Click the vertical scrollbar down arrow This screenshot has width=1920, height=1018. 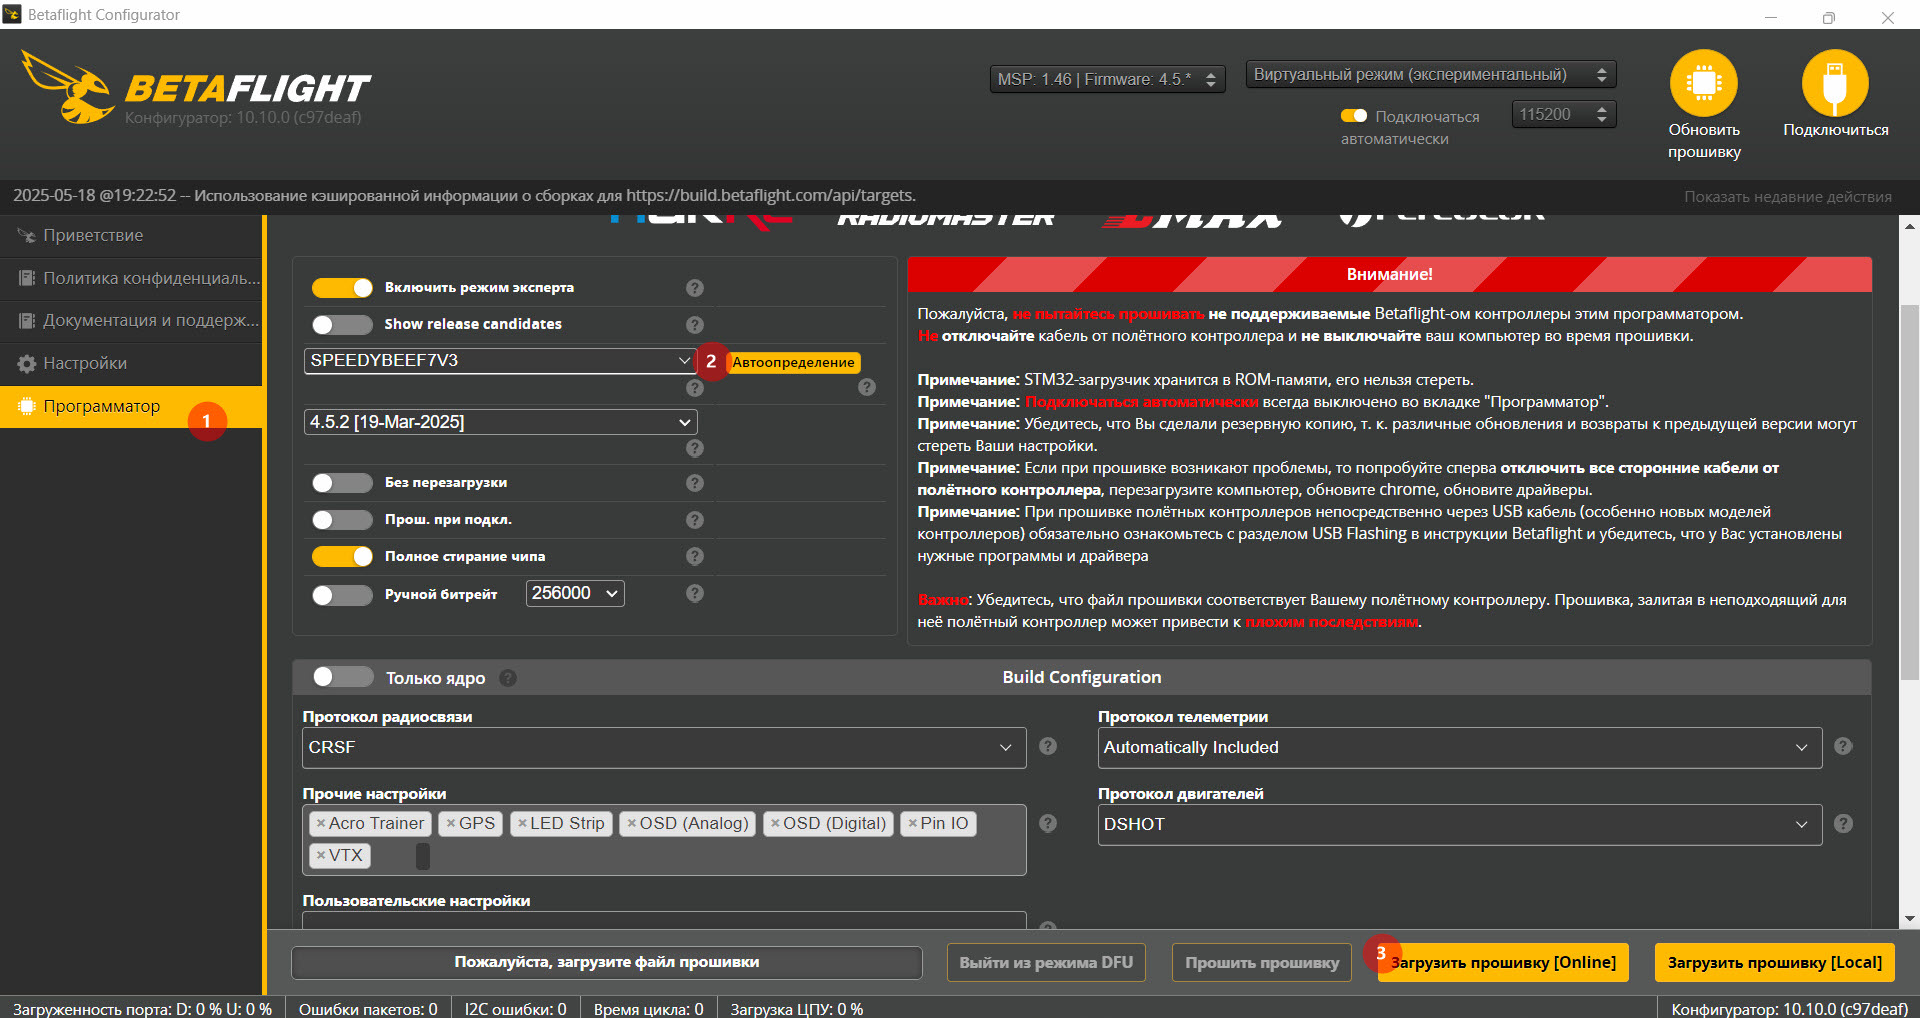[1910, 918]
